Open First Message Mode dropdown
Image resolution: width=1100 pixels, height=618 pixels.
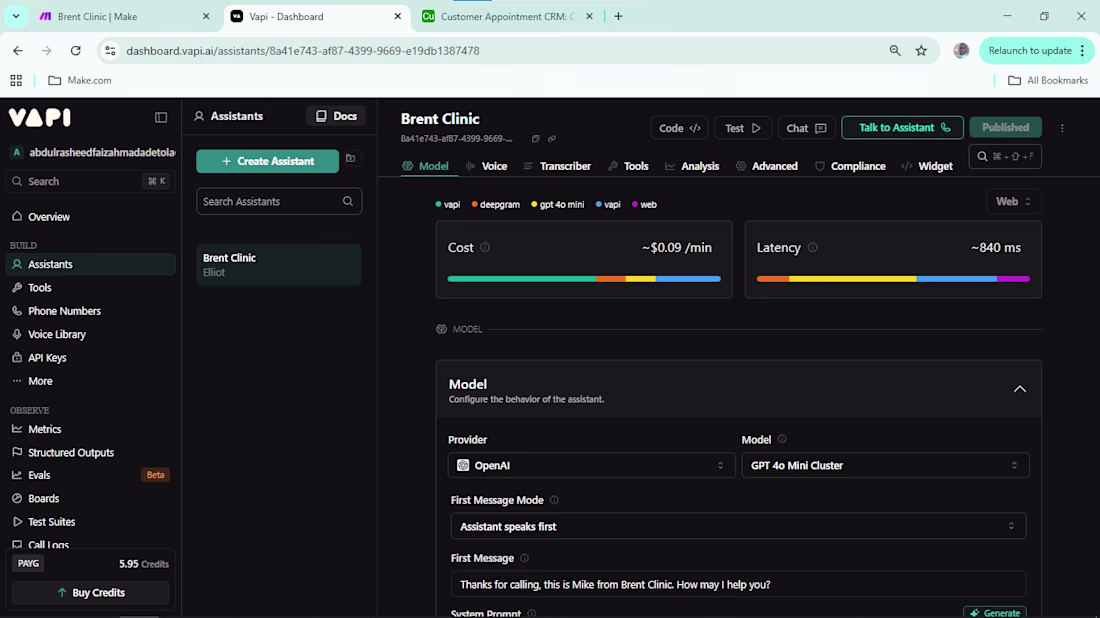(x=738, y=526)
